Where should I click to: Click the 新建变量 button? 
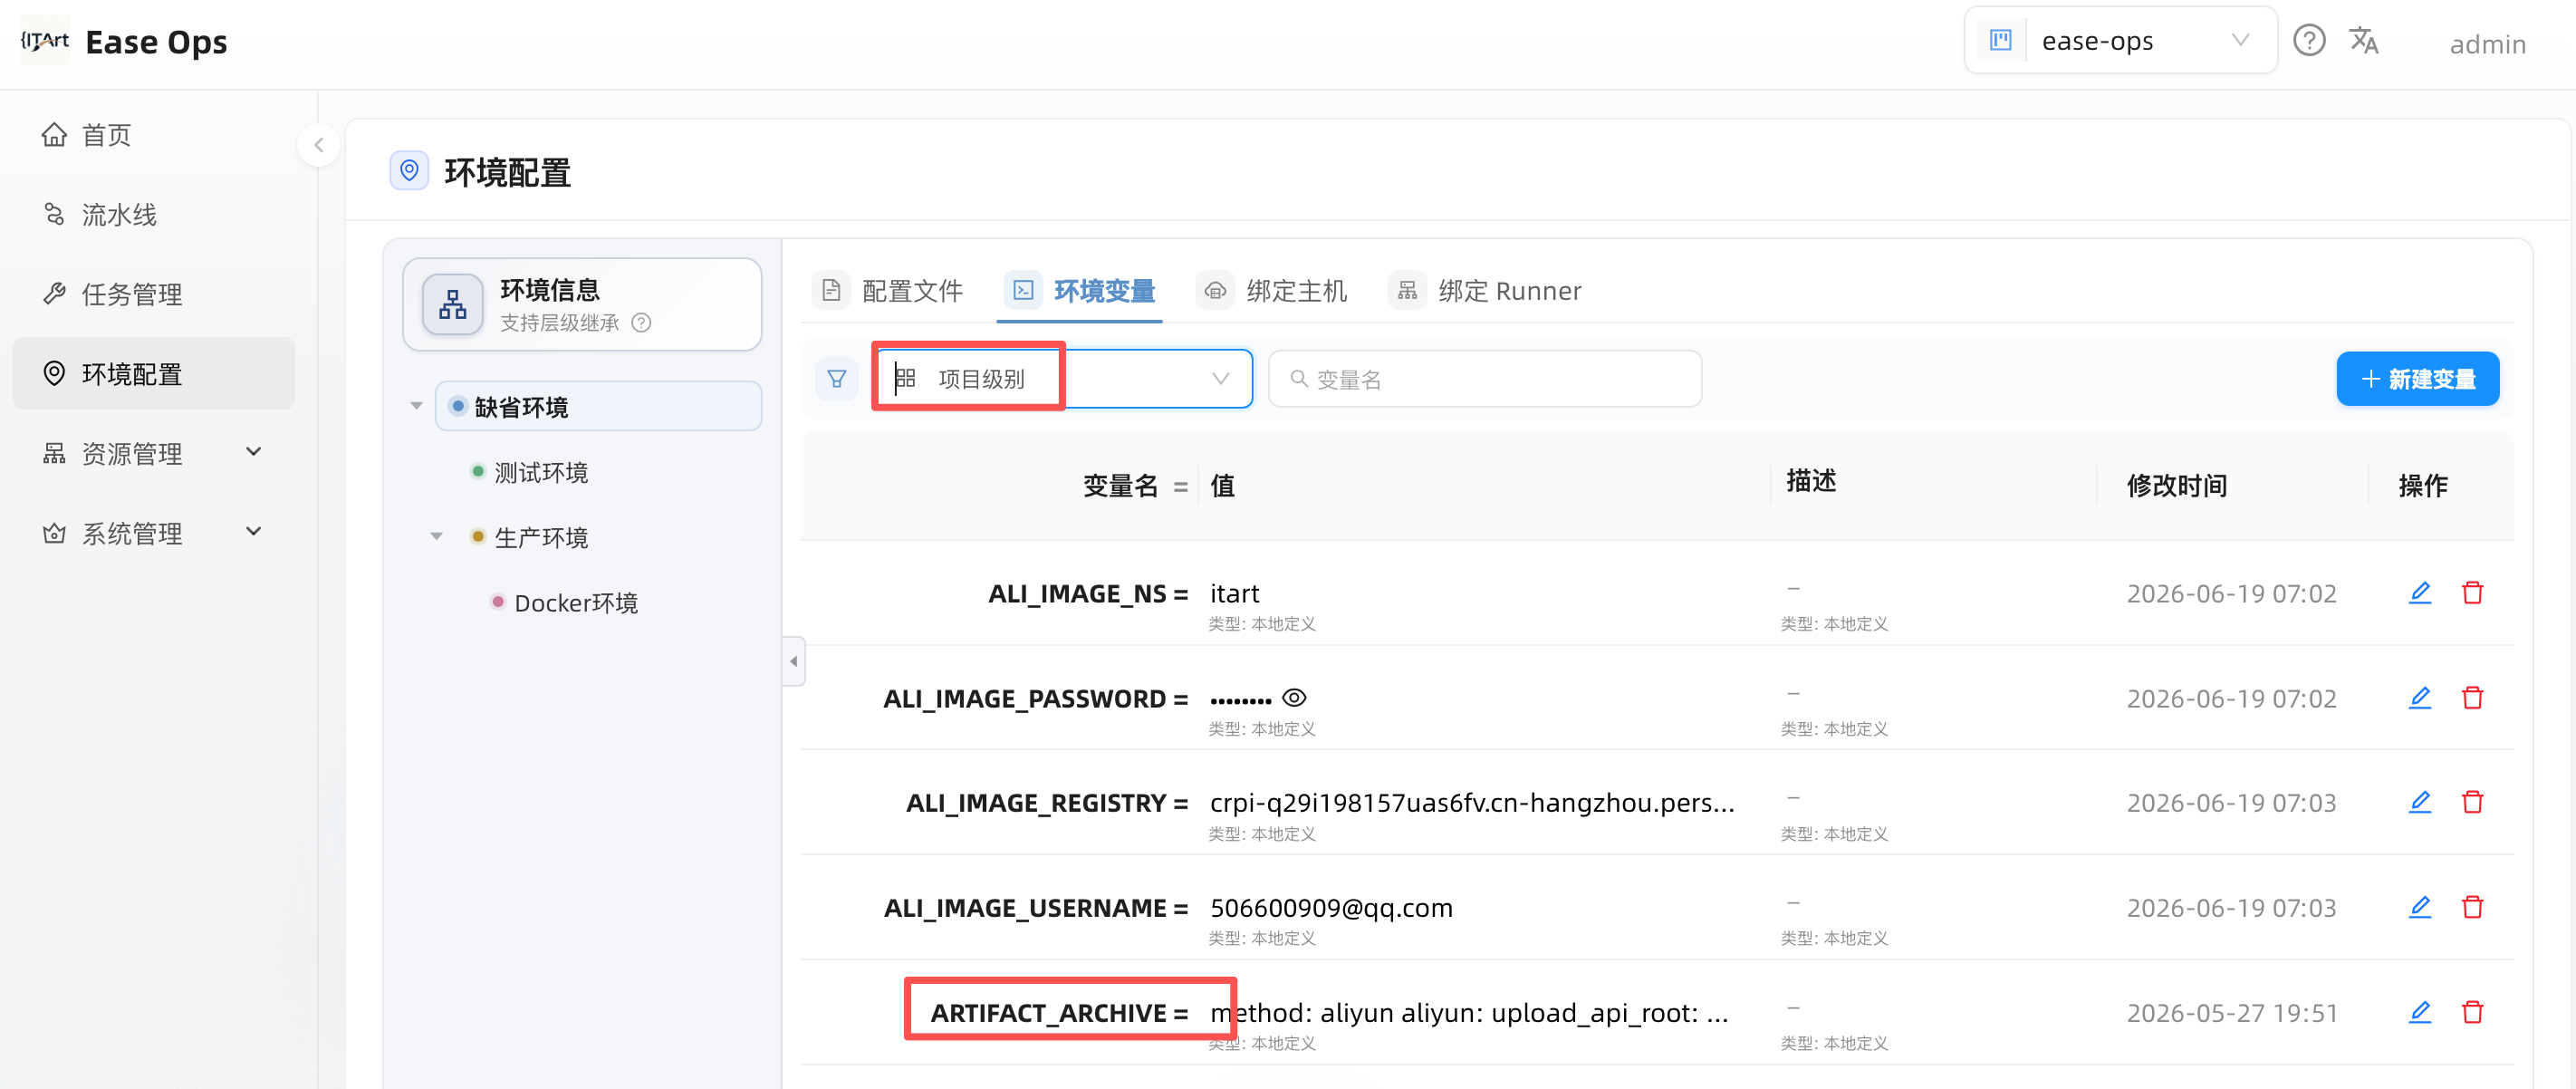(2417, 379)
